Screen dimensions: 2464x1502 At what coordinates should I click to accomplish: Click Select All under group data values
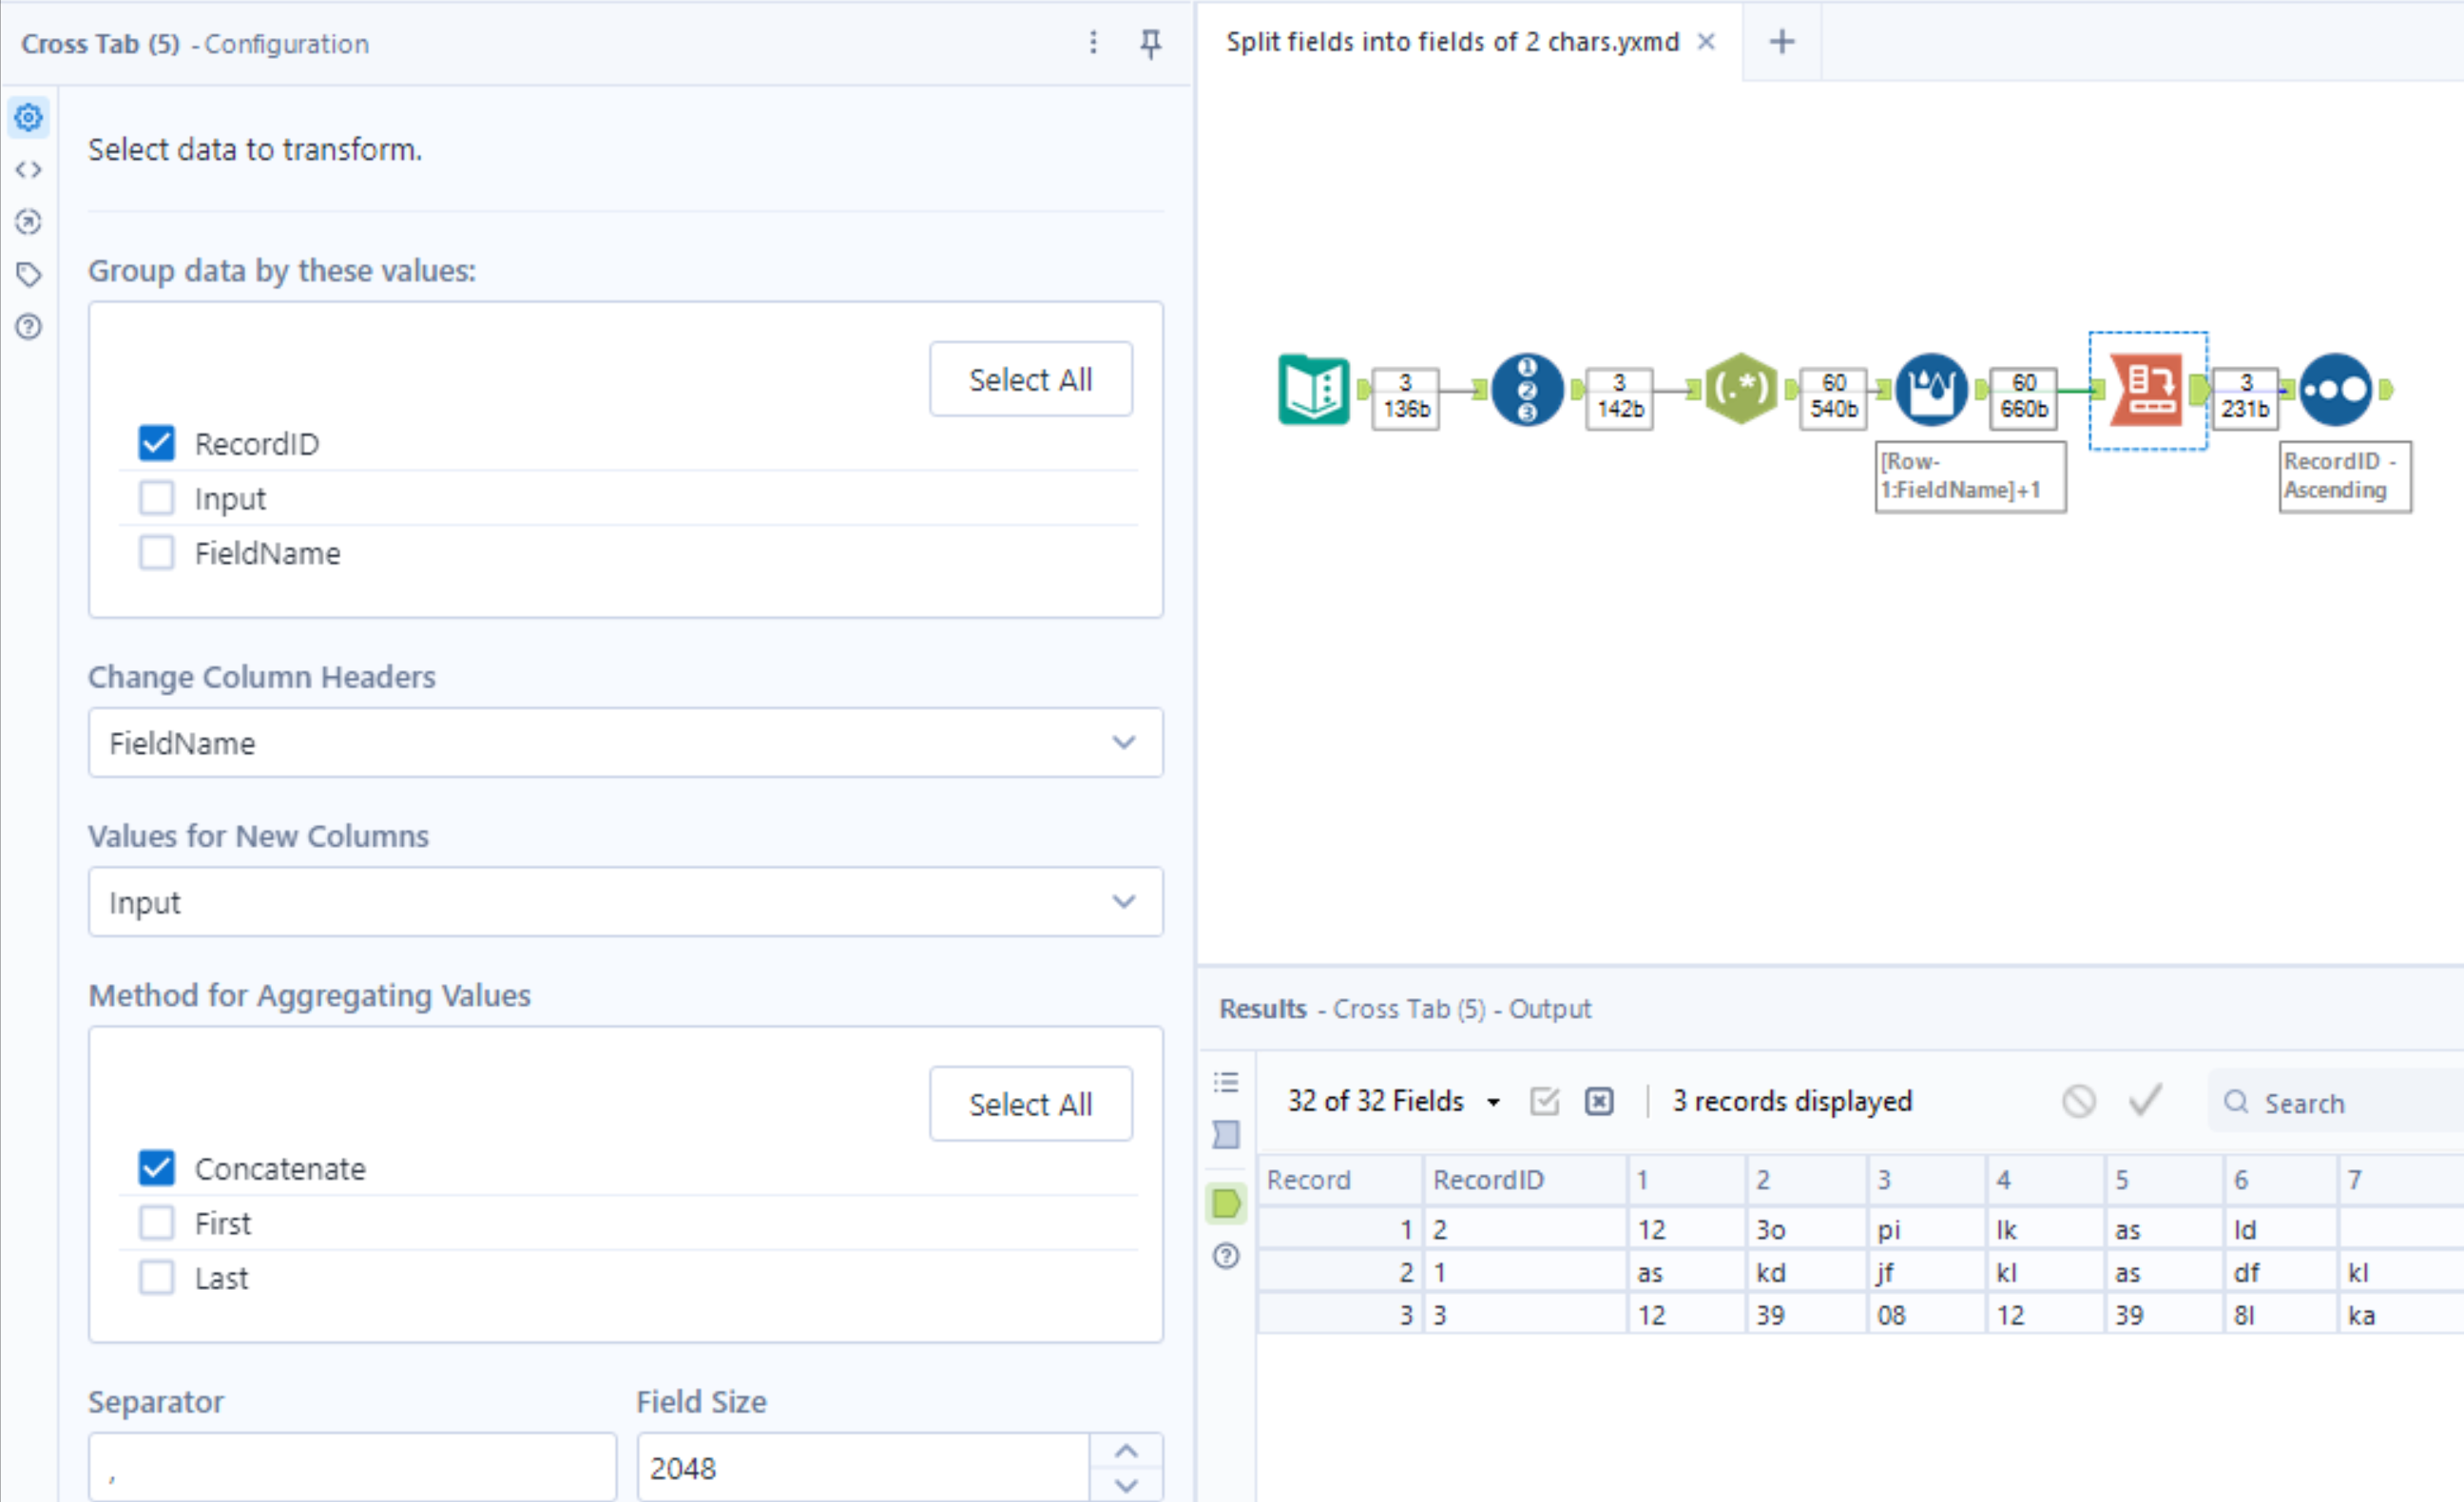pos(1030,379)
